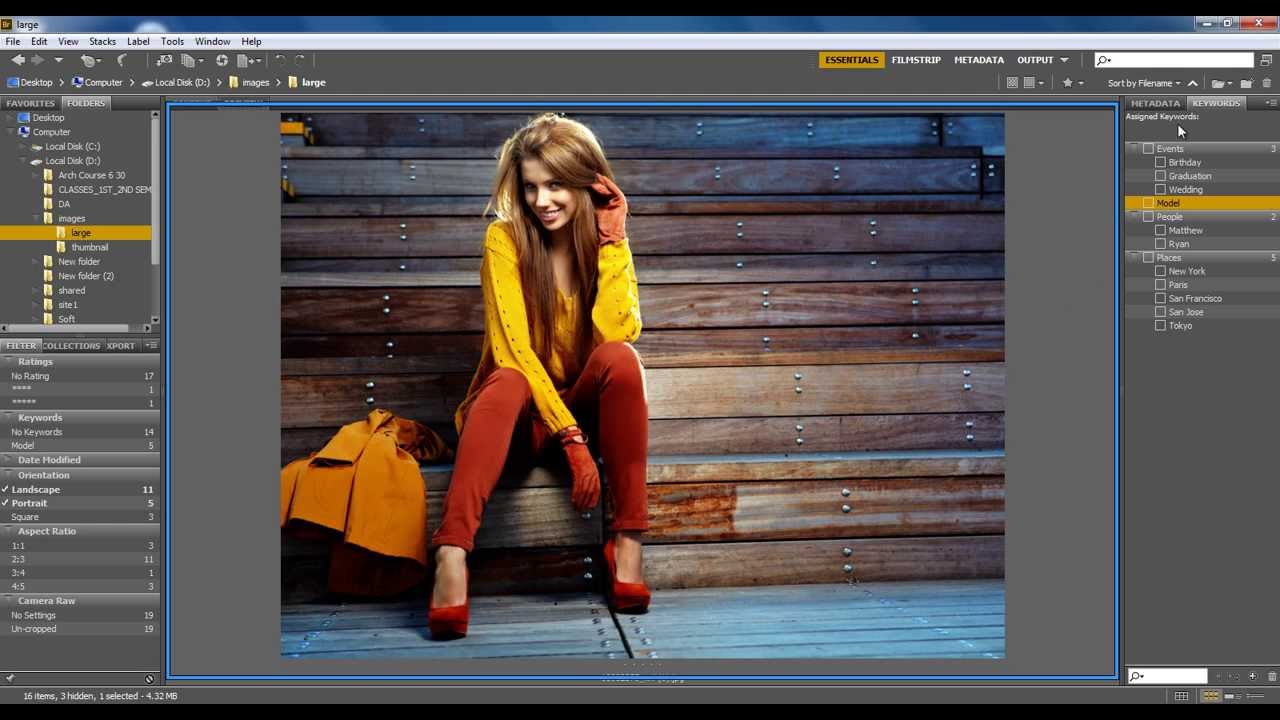Rotate image 90° clockwise

pos(300,60)
